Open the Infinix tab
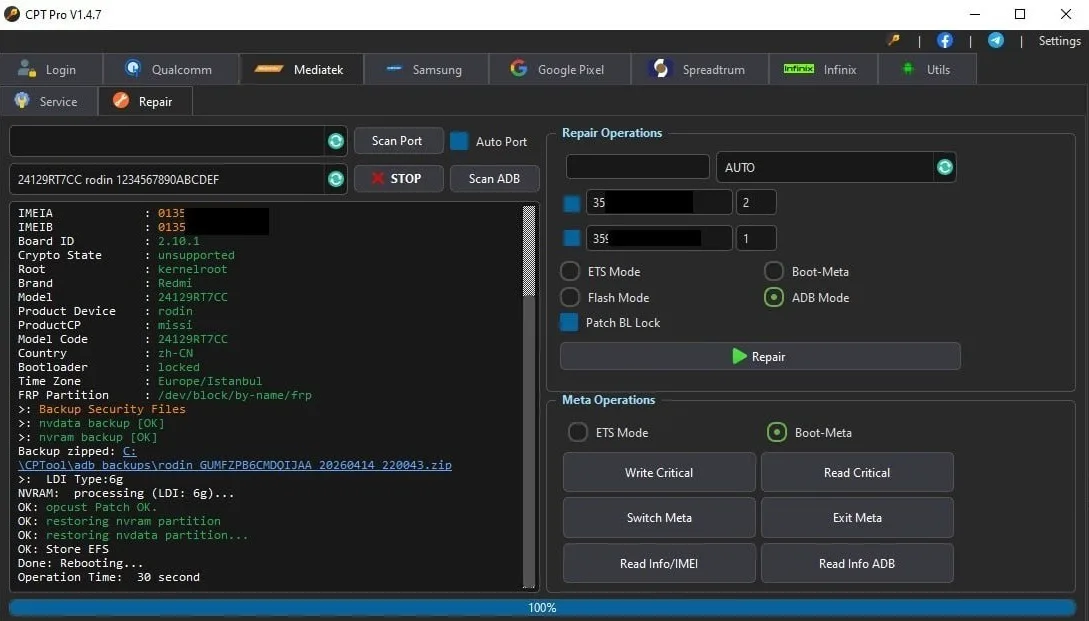This screenshot has width=1089, height=621. pyautogui.click(x=823, y=69)
